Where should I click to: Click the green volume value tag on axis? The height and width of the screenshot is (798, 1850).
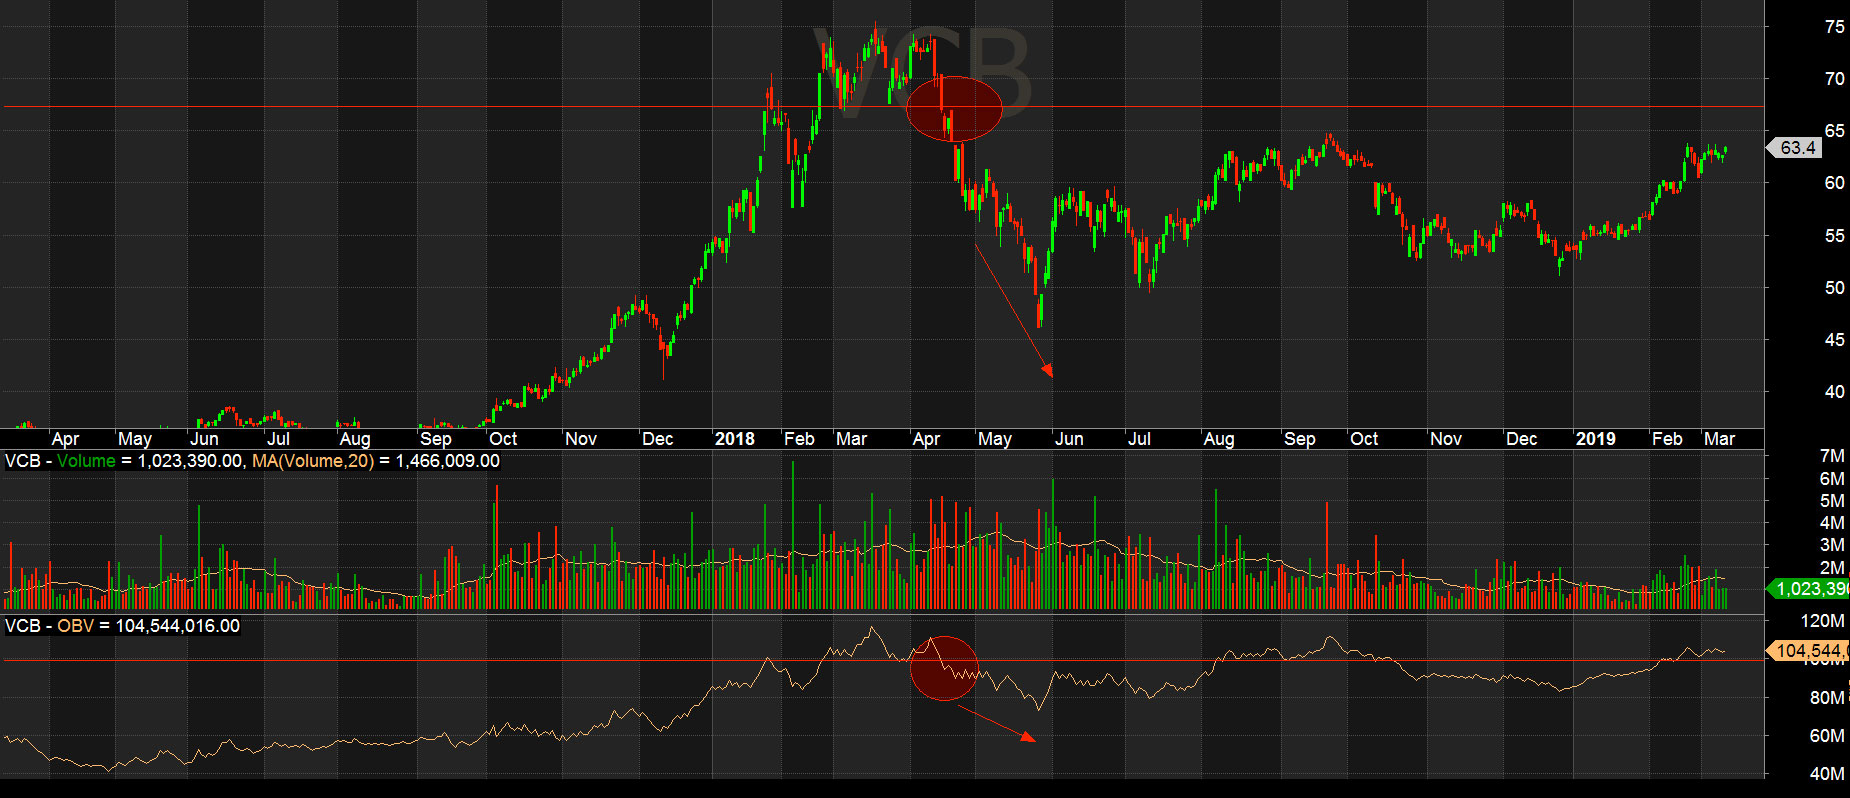(x=1809, y=589)
